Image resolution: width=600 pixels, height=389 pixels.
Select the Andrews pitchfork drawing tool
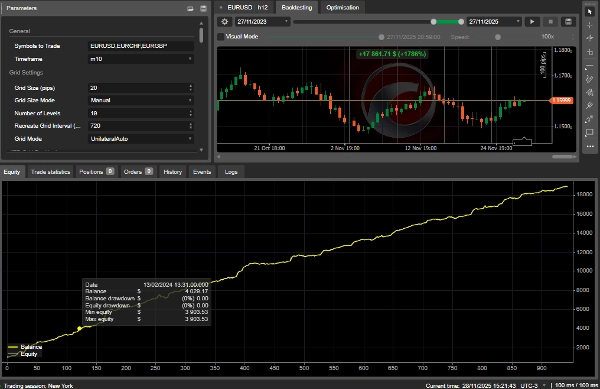(x=589, y=106)
